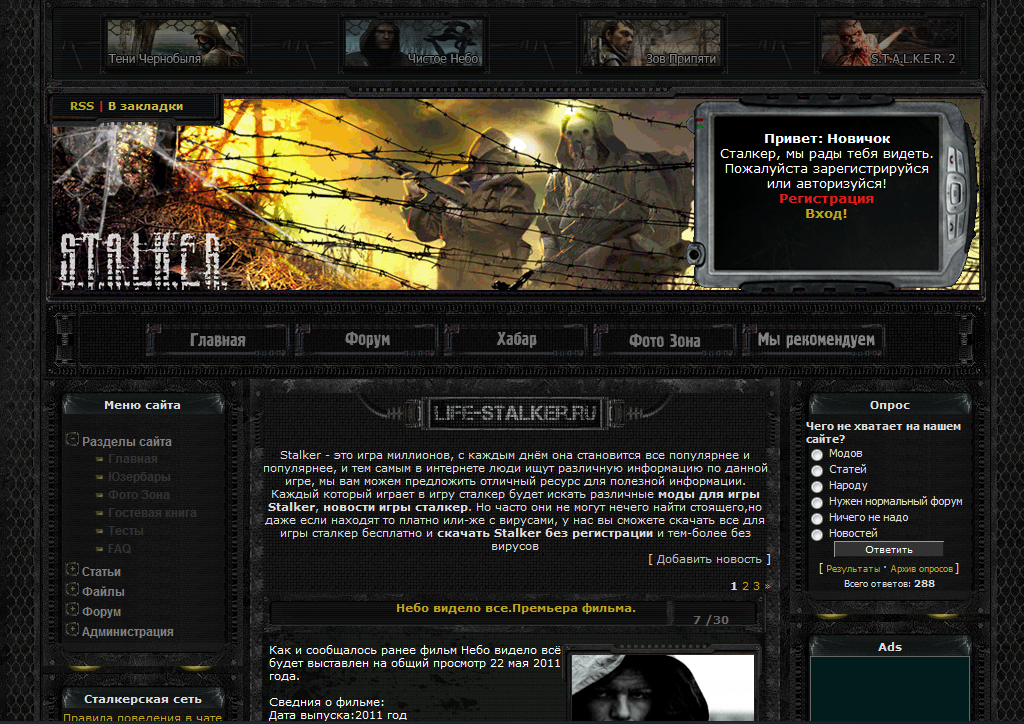This screenshot has height=724, width=1024.
Task: Click the Сталкерская сеть panel header
Action: point(142,699)
